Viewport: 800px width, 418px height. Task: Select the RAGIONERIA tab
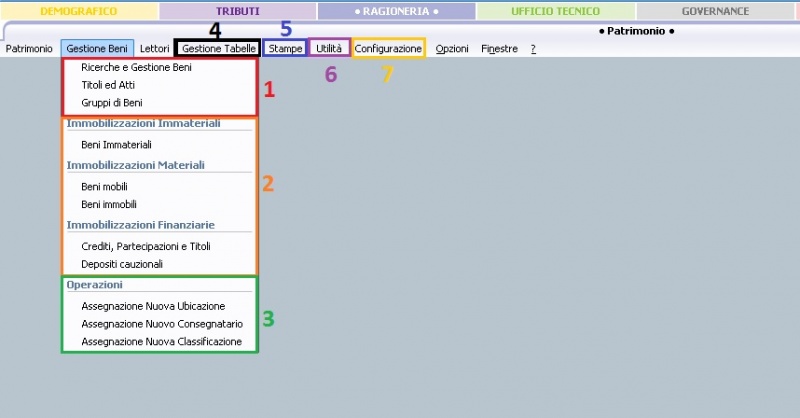(396, 11)
